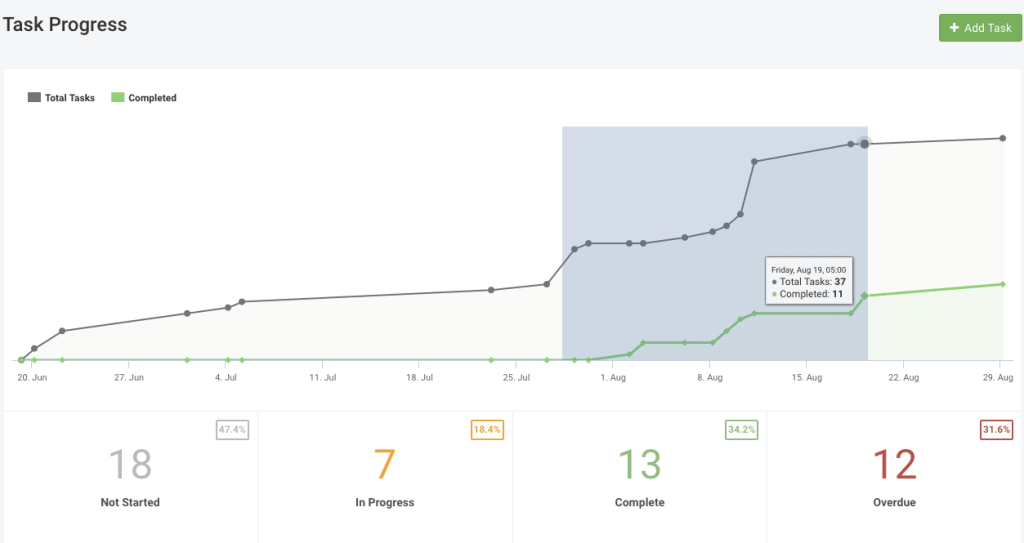Open the Complete tasks card

639,475
